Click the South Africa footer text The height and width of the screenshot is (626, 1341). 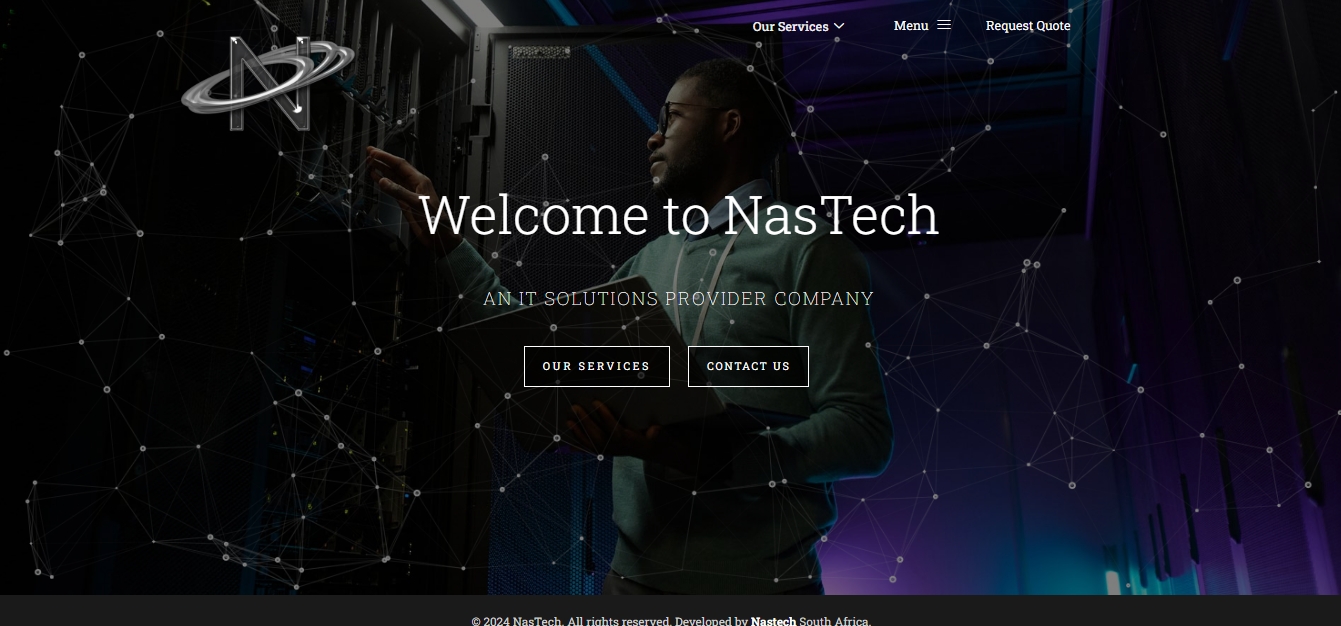coord(835,621)
